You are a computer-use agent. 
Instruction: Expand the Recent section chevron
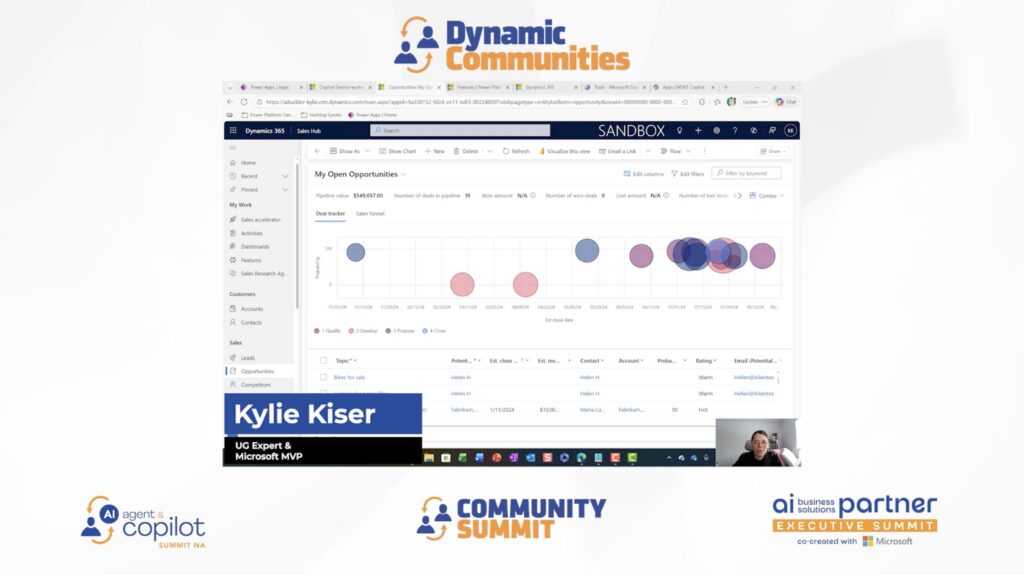point(285,176)
